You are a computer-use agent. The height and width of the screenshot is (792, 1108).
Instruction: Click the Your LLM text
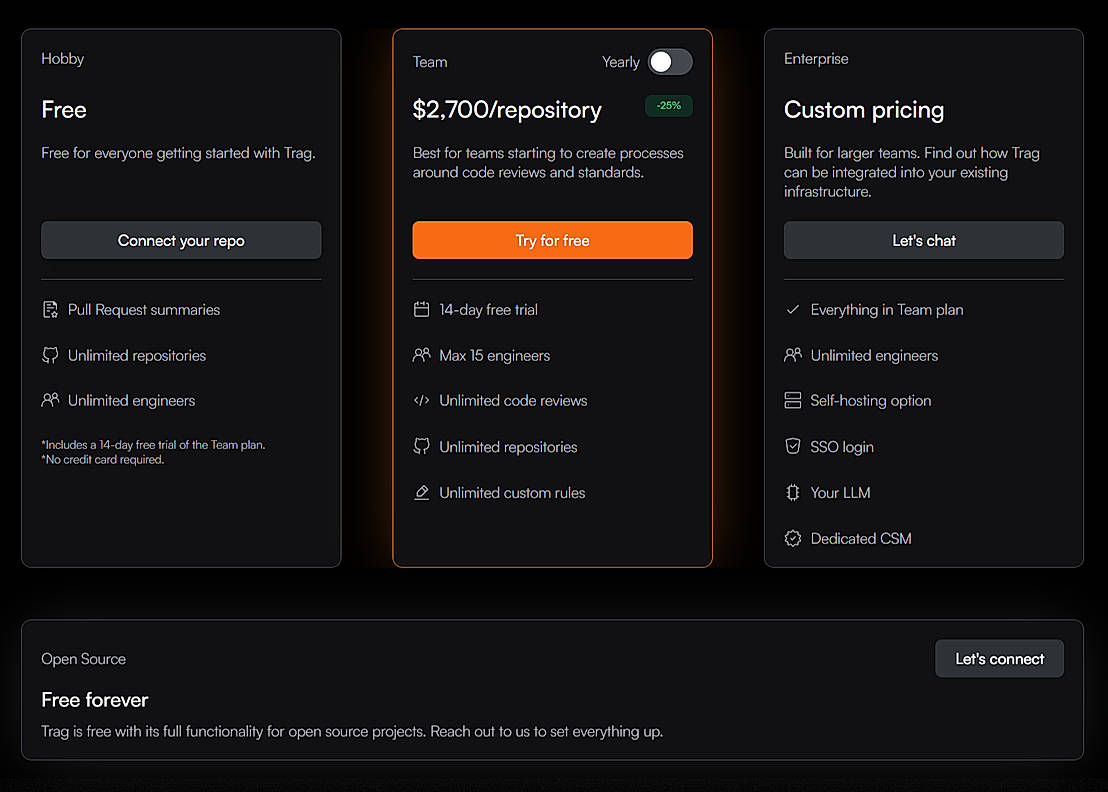840,492
